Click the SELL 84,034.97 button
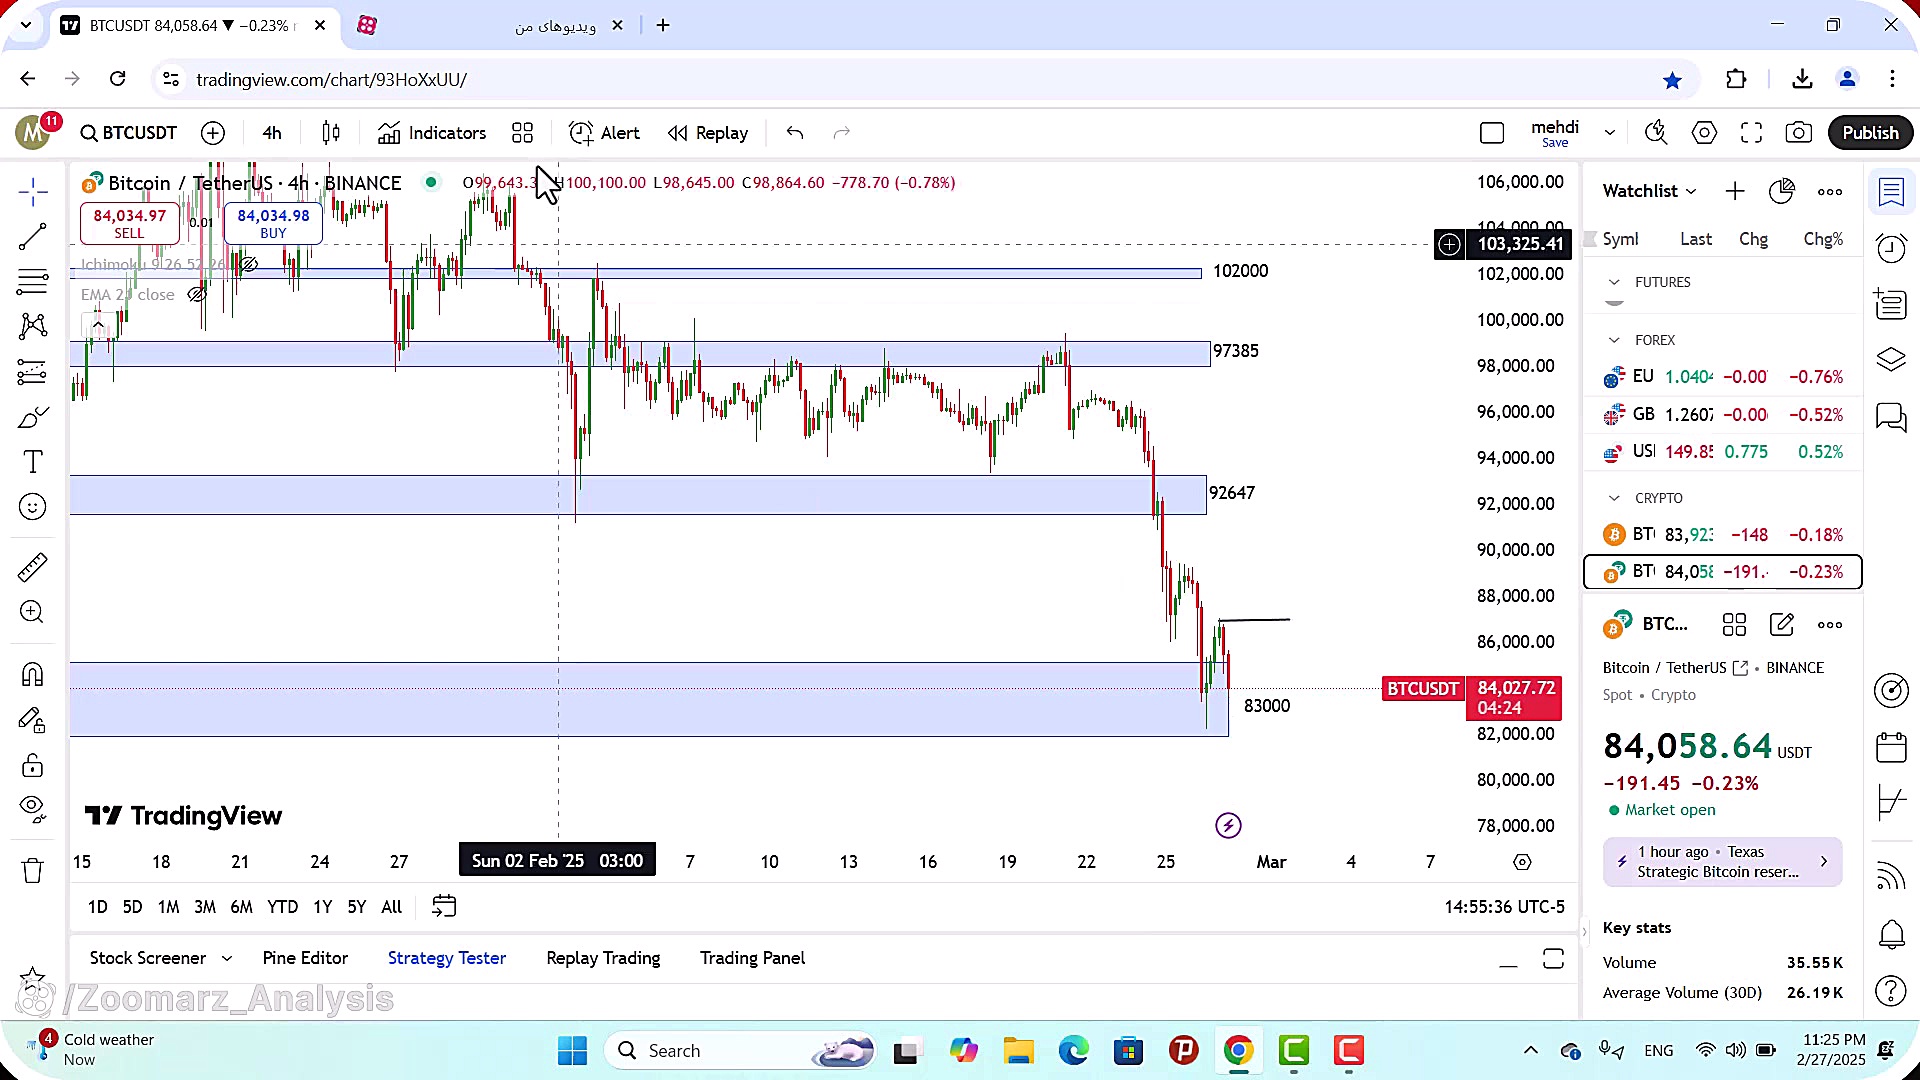 129,223
